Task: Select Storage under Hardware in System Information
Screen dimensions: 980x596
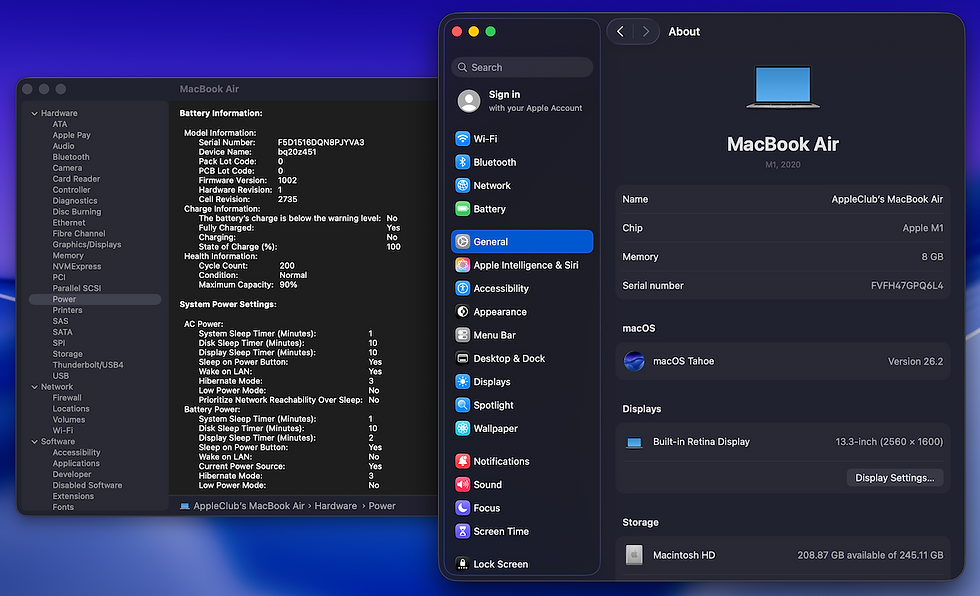Action: pos(68,354)
